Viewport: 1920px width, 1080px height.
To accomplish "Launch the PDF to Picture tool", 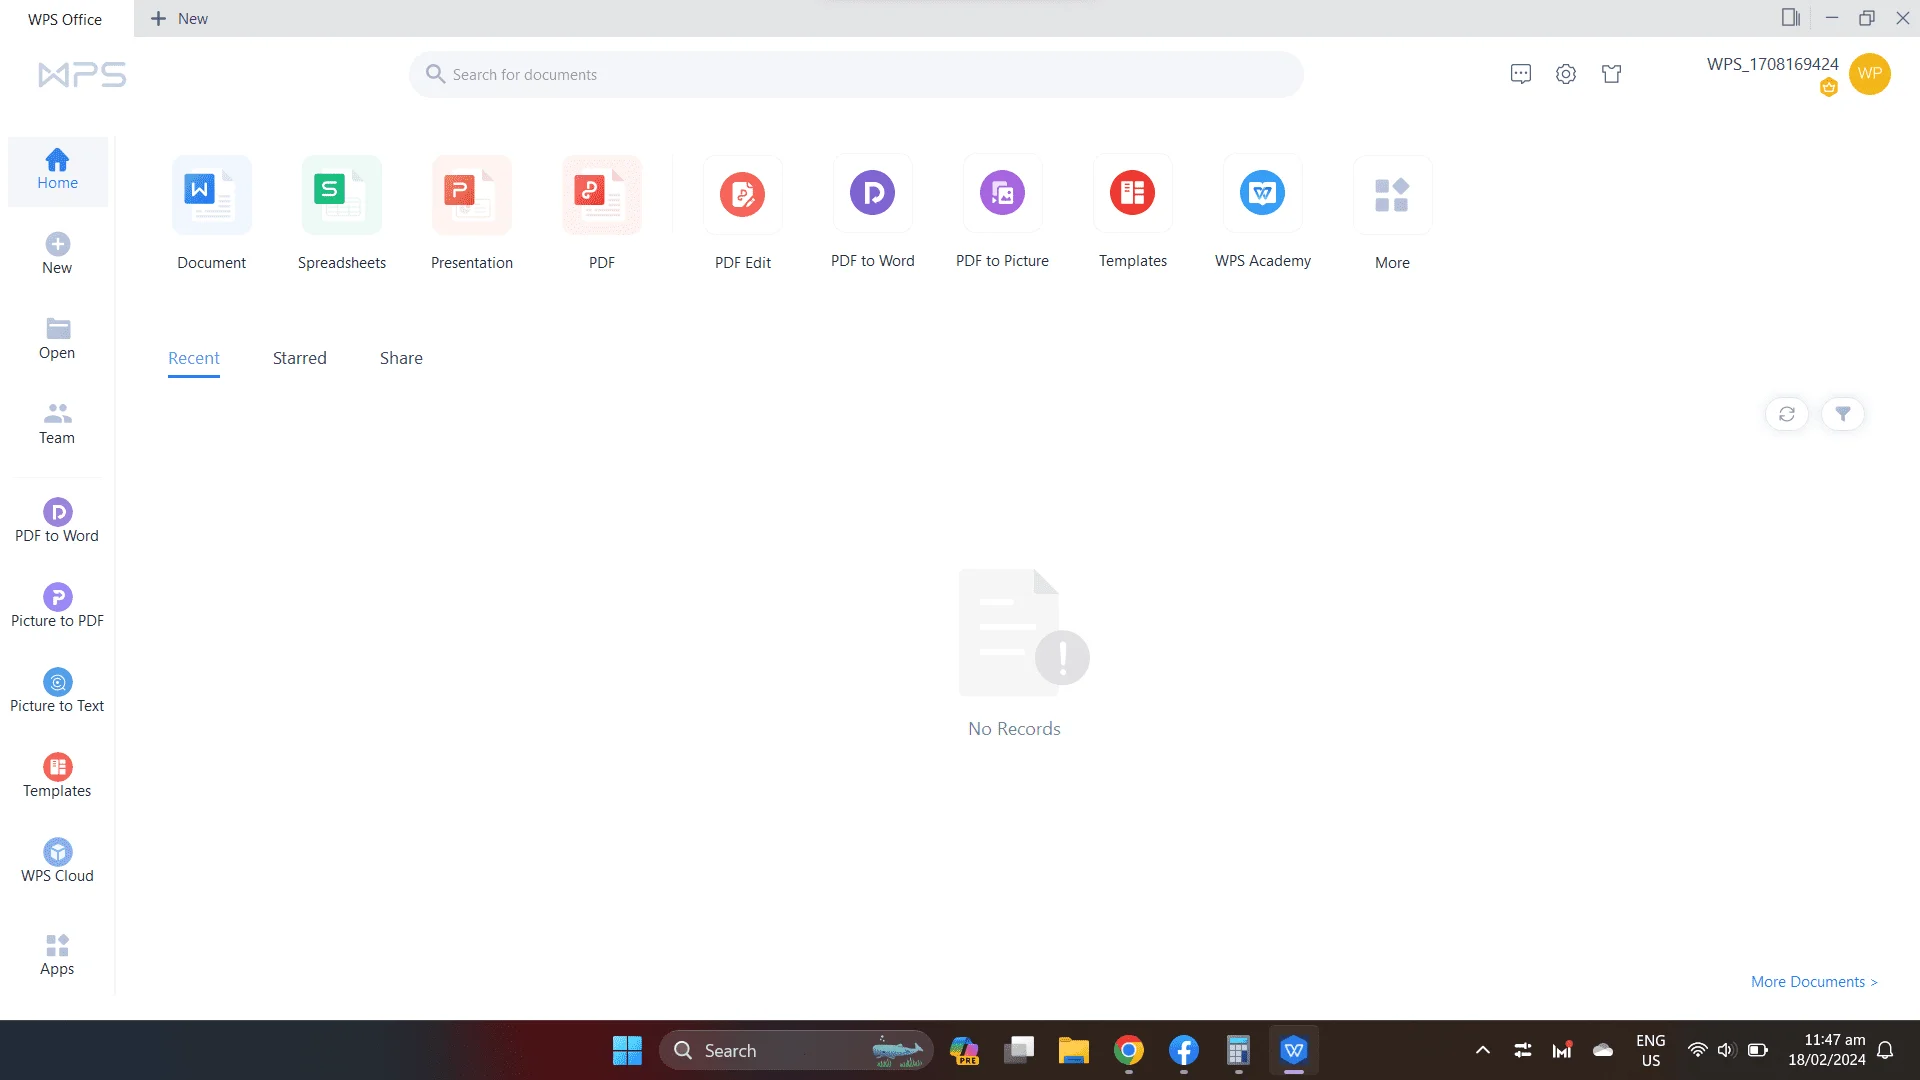I will pyautogui.click(x=1002, y=193).
